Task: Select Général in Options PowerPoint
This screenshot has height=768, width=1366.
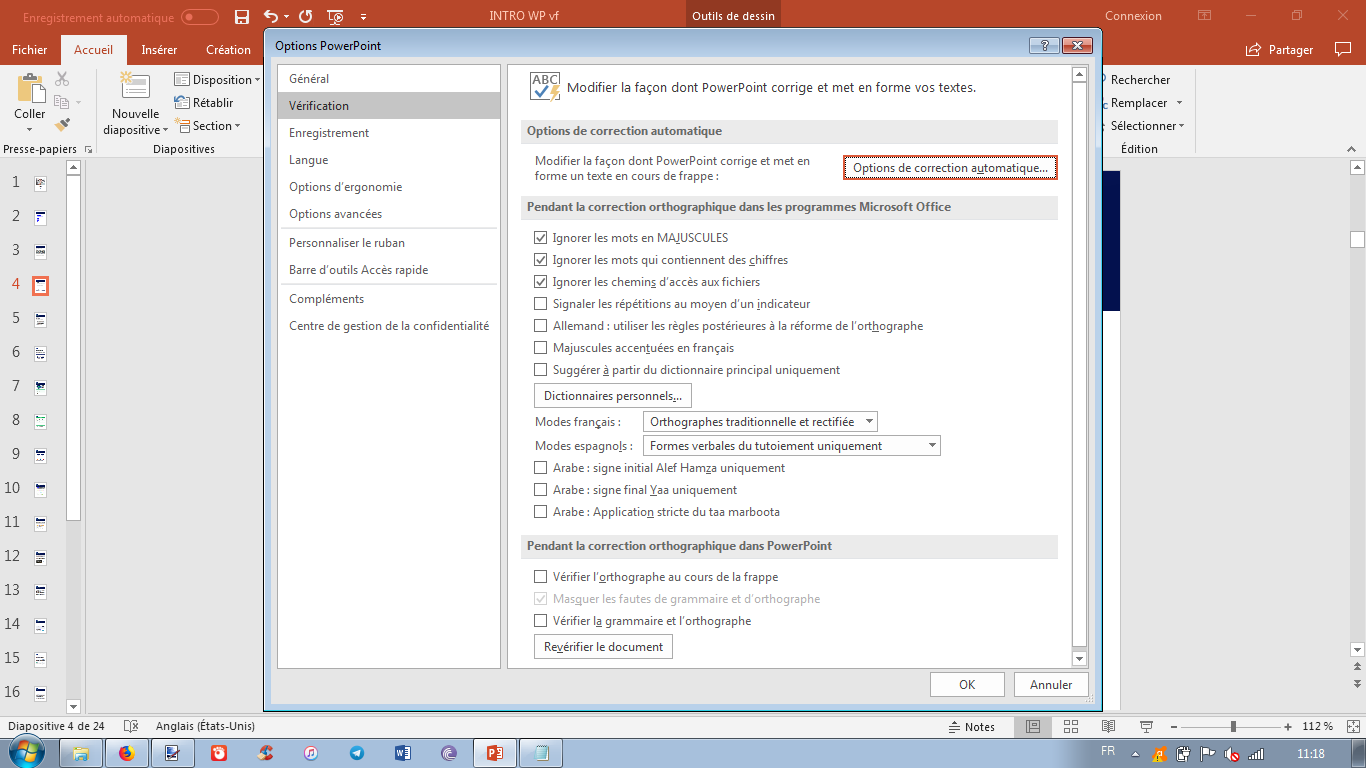Action: (389, 79)
